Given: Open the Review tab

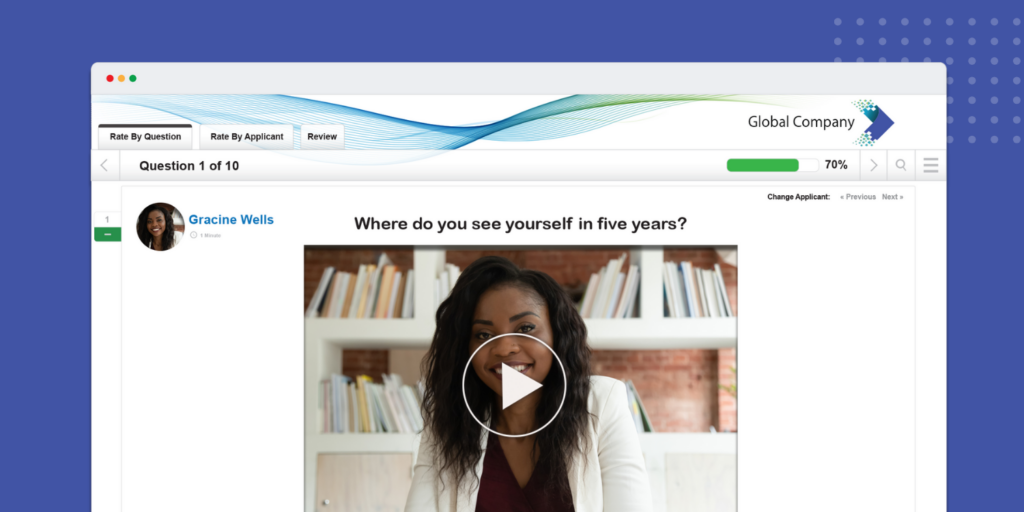Looking at the screenshot, I should click(322, 136).
